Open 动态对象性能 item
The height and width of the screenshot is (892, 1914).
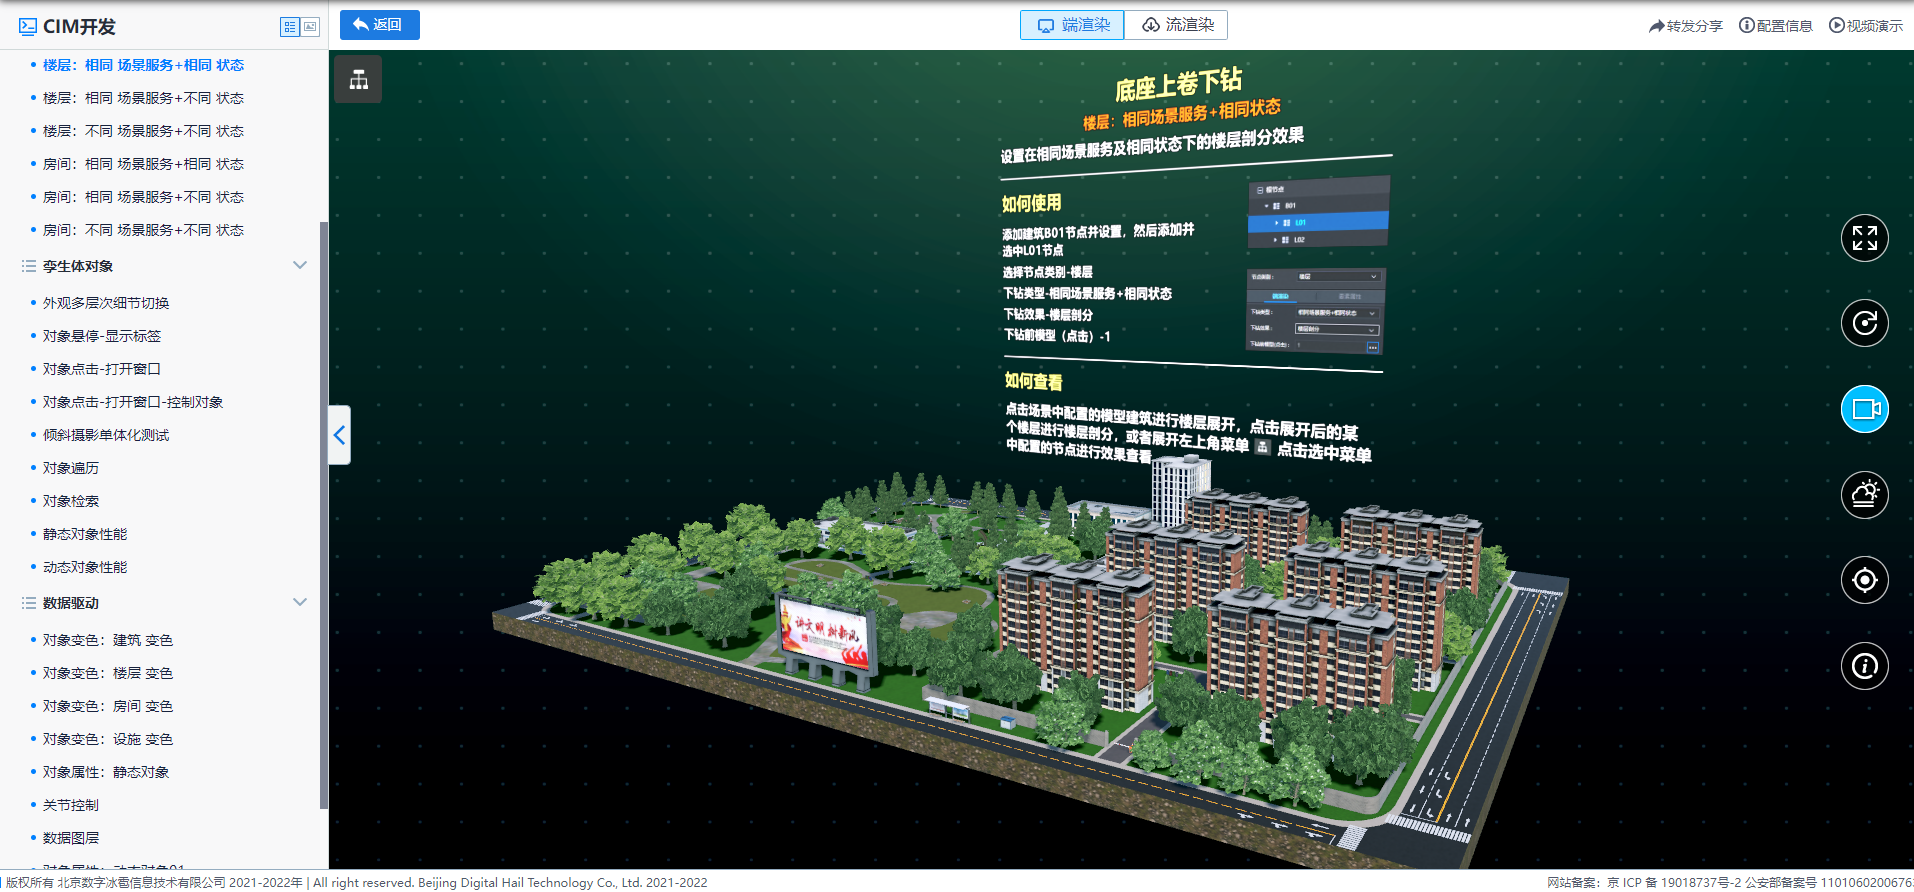(85, 567)
